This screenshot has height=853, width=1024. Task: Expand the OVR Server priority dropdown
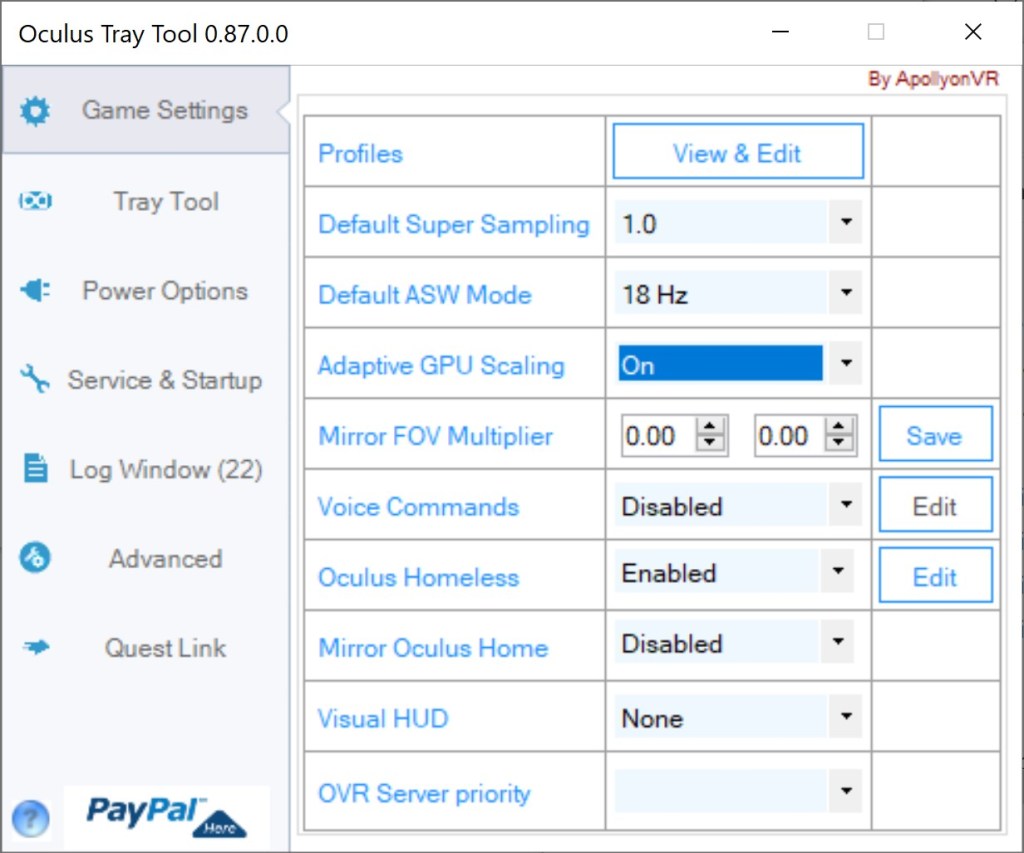click(845, 792)
